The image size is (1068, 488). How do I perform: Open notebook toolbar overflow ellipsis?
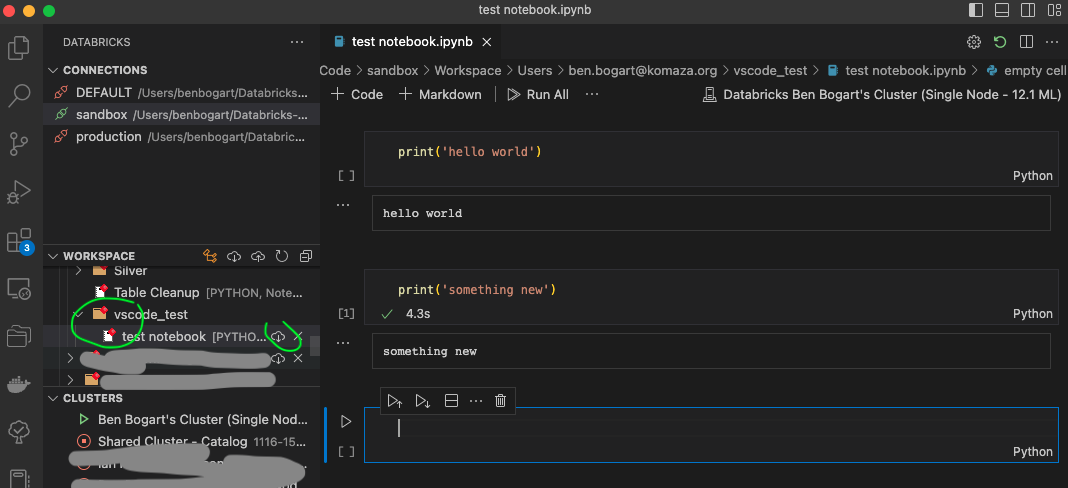coord(592,95)
